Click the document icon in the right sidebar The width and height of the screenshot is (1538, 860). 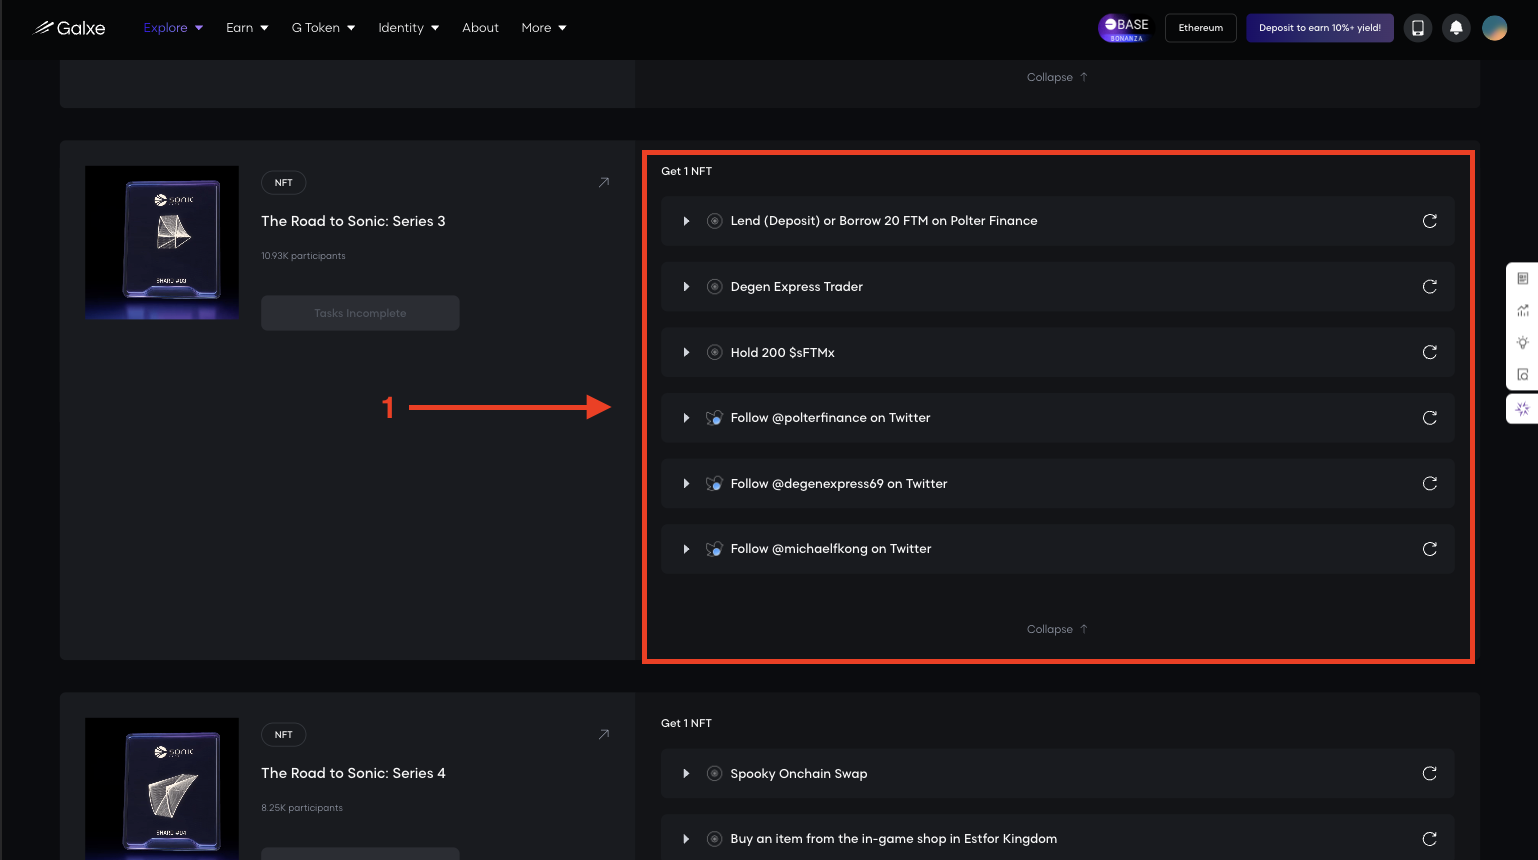click(x=1522, y=277)
